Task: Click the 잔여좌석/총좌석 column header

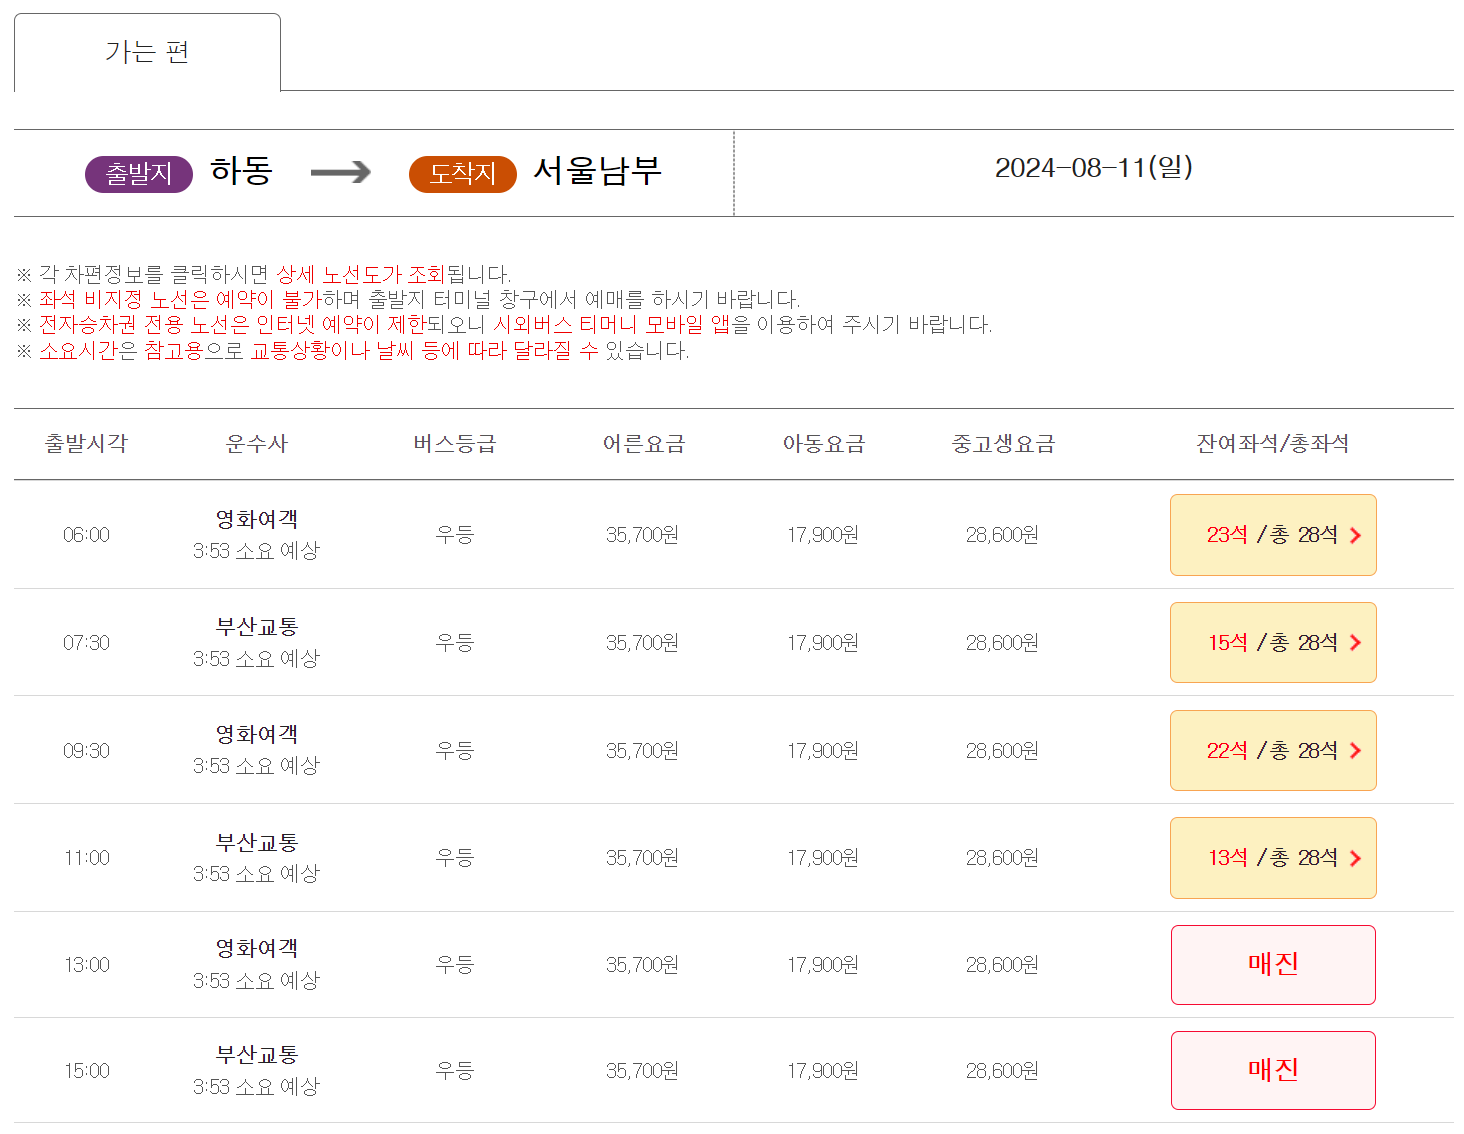Action: coord(1273,444)
